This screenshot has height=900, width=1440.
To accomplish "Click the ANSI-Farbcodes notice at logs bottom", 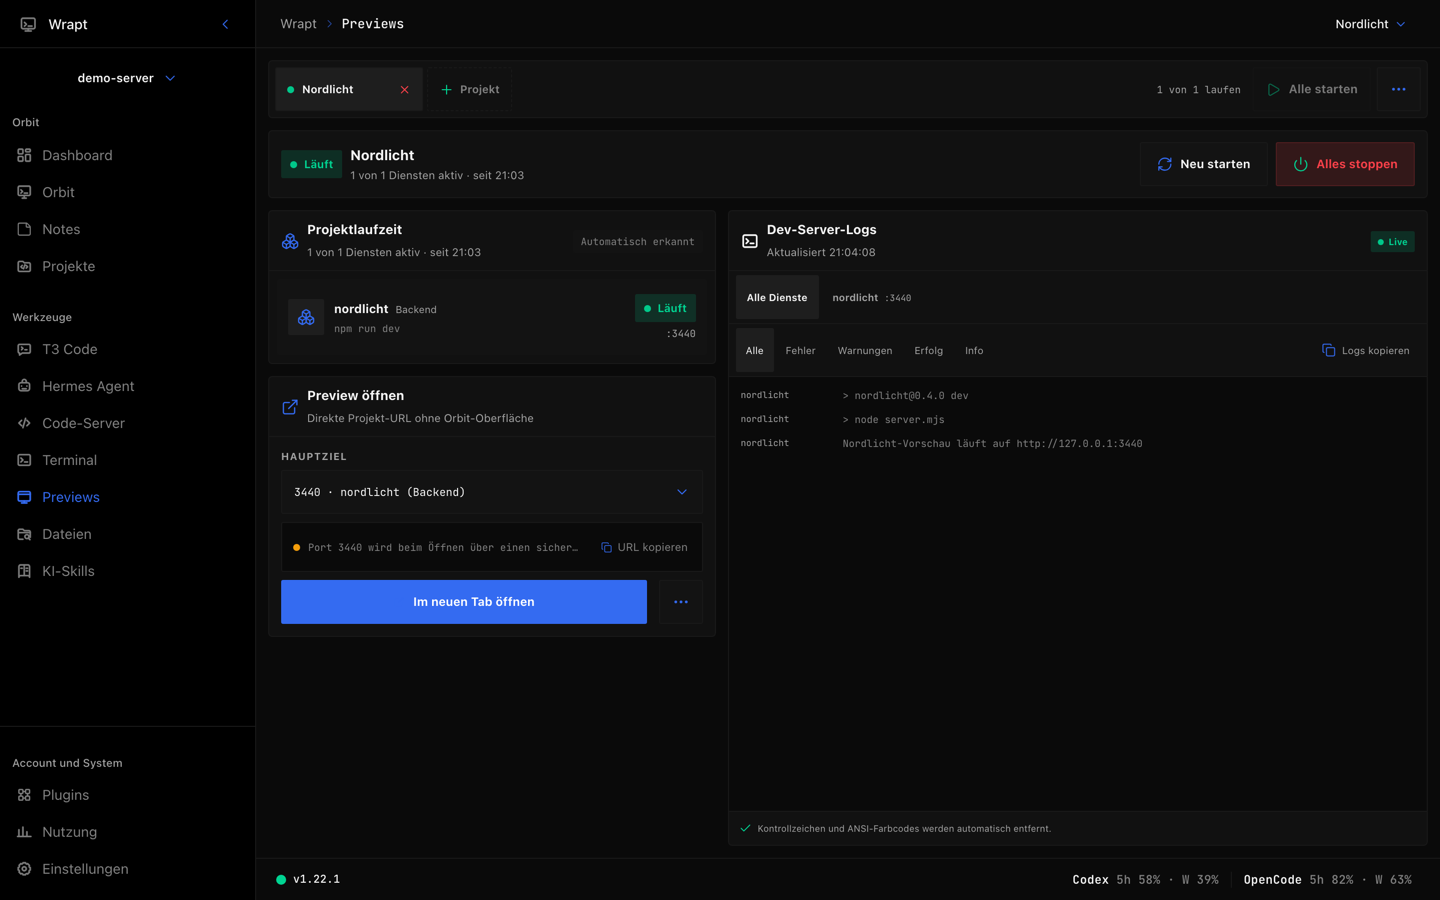I will 904,828.
